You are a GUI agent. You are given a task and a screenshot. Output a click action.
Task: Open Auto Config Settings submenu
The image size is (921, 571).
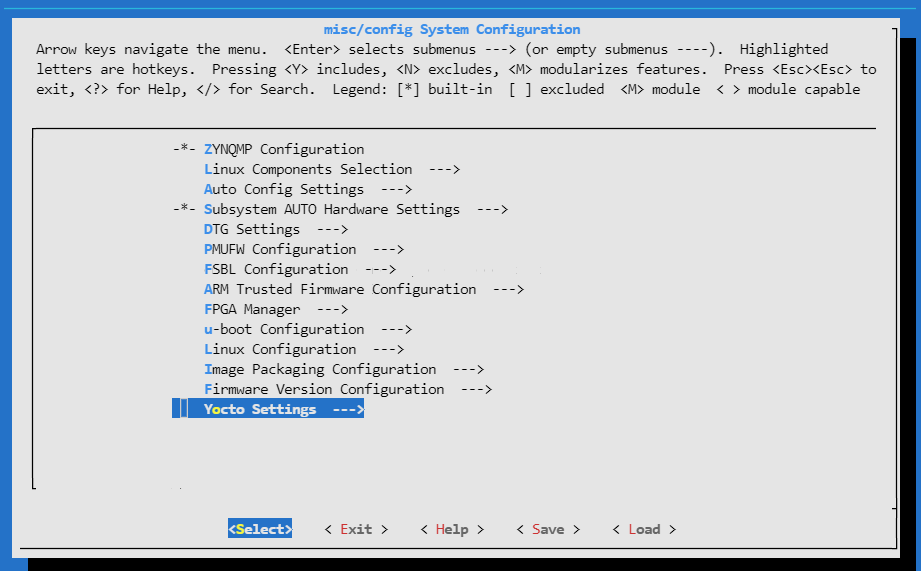click(308, 189)
